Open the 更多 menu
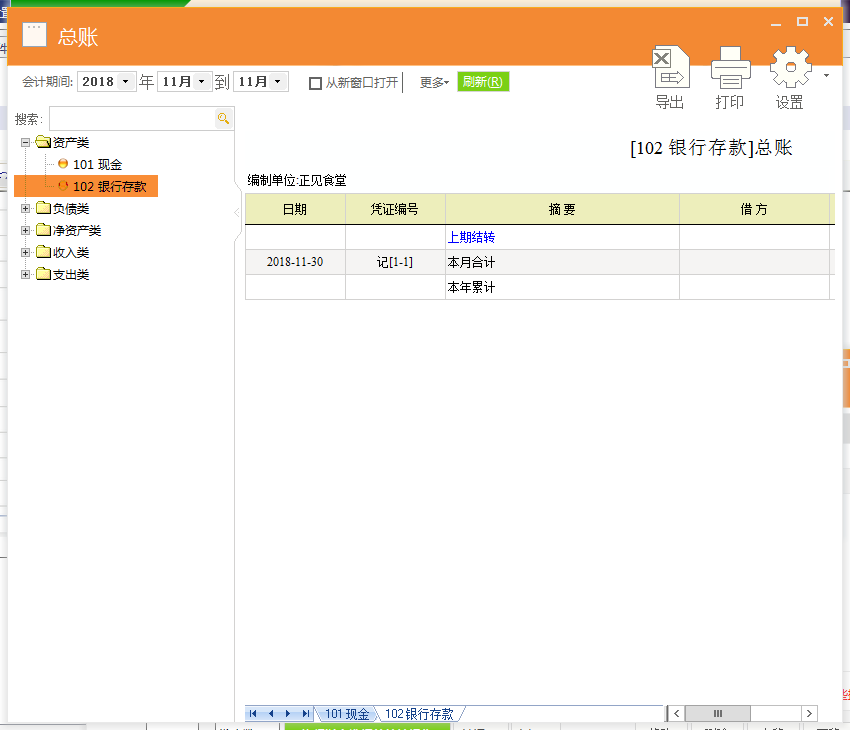The height and width of the screenshot is (730, 850). point(434,83)
